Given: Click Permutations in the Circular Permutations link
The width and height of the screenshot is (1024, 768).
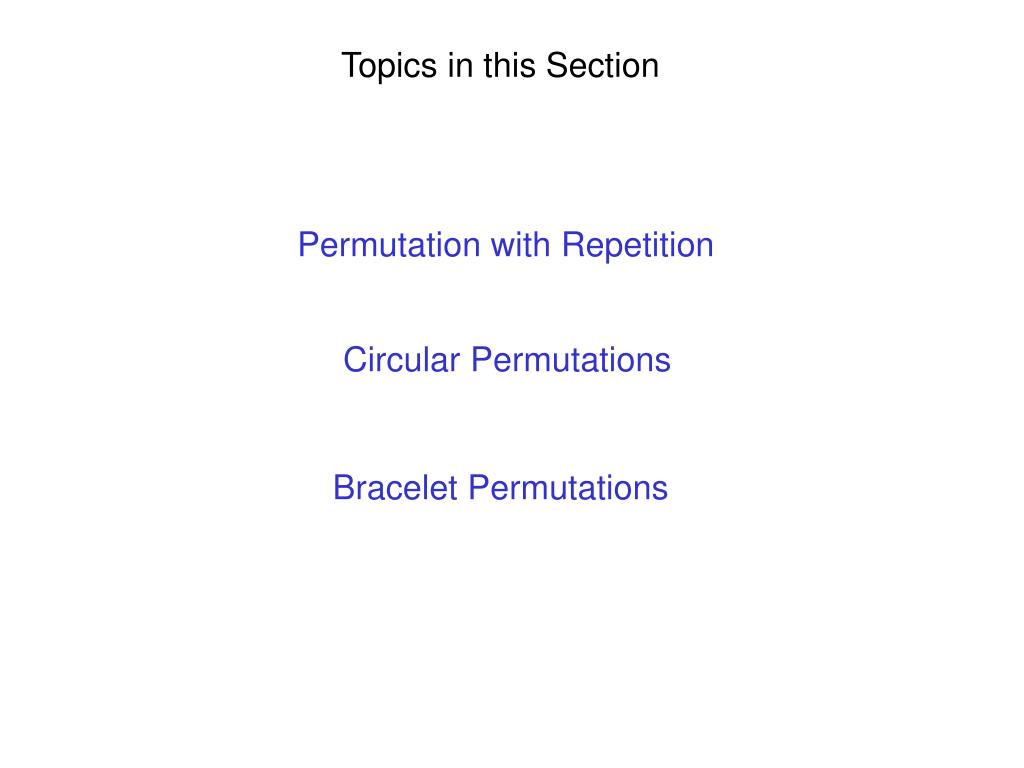Looking at the screenshot, I should (571, 360).
